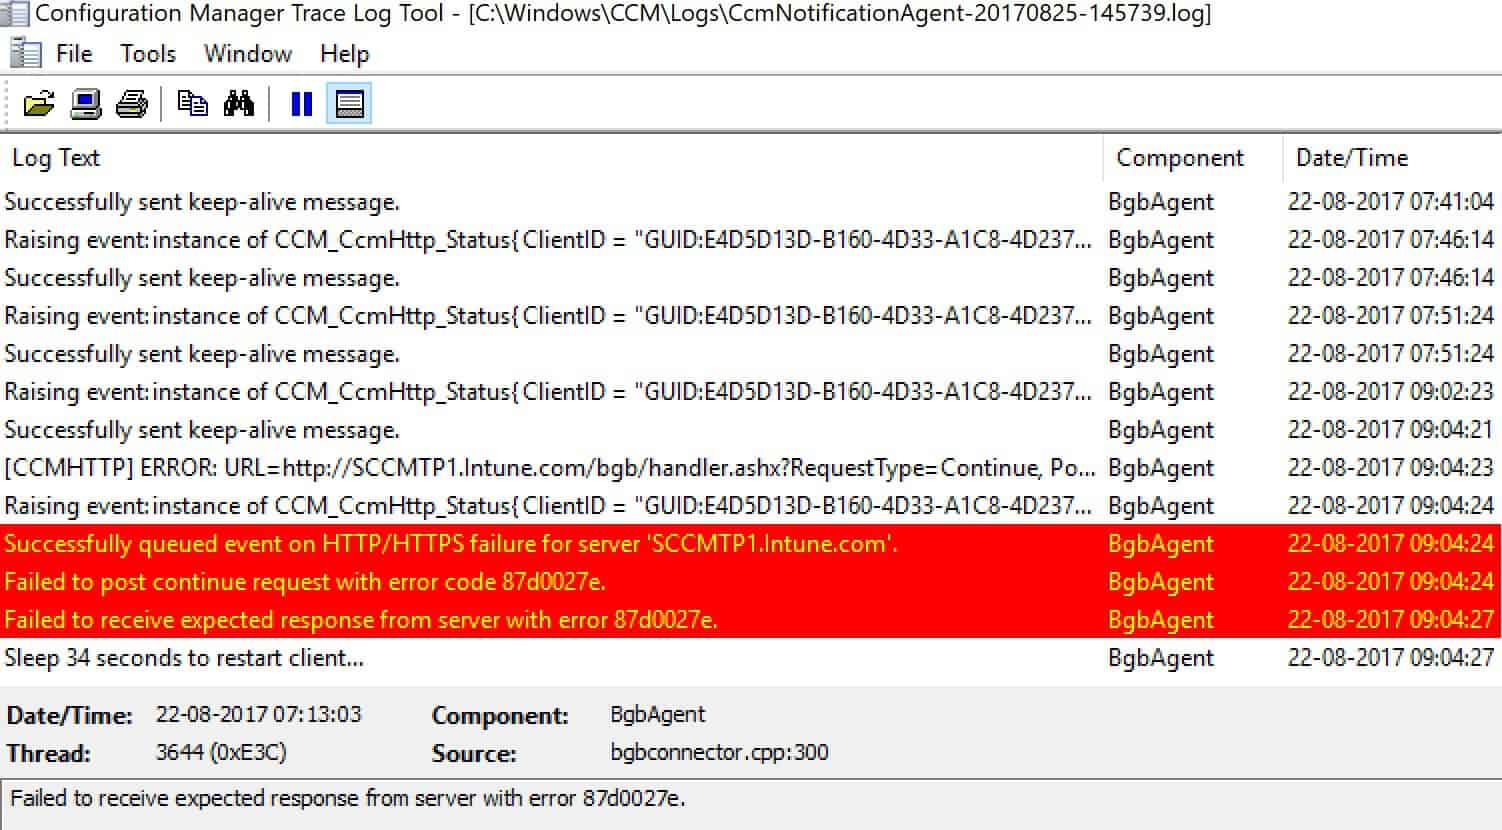Select the [CCMHTTP] ERROR URL row
The image size is (1502, 830).
[751, 468]
